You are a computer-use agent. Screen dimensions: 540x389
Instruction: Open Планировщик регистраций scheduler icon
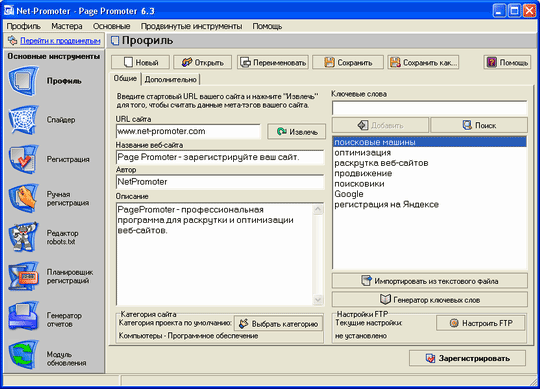(x=23, y=276)
